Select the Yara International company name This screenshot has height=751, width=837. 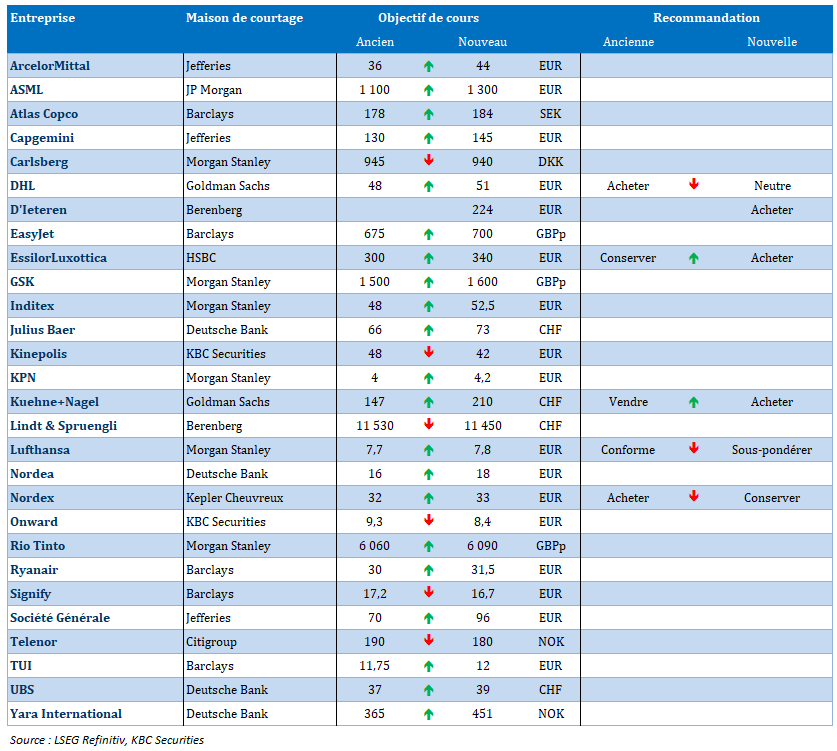tap(66, 714)
